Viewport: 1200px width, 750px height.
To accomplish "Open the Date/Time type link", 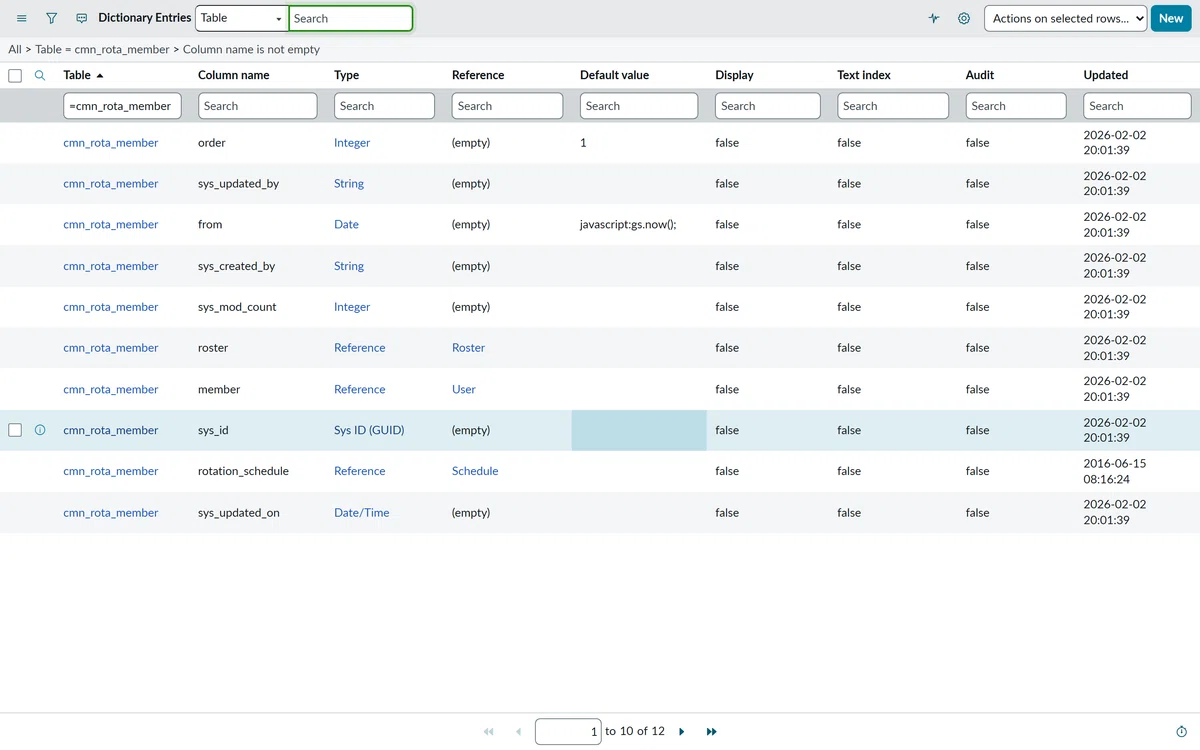I will [x=362, y=513].
